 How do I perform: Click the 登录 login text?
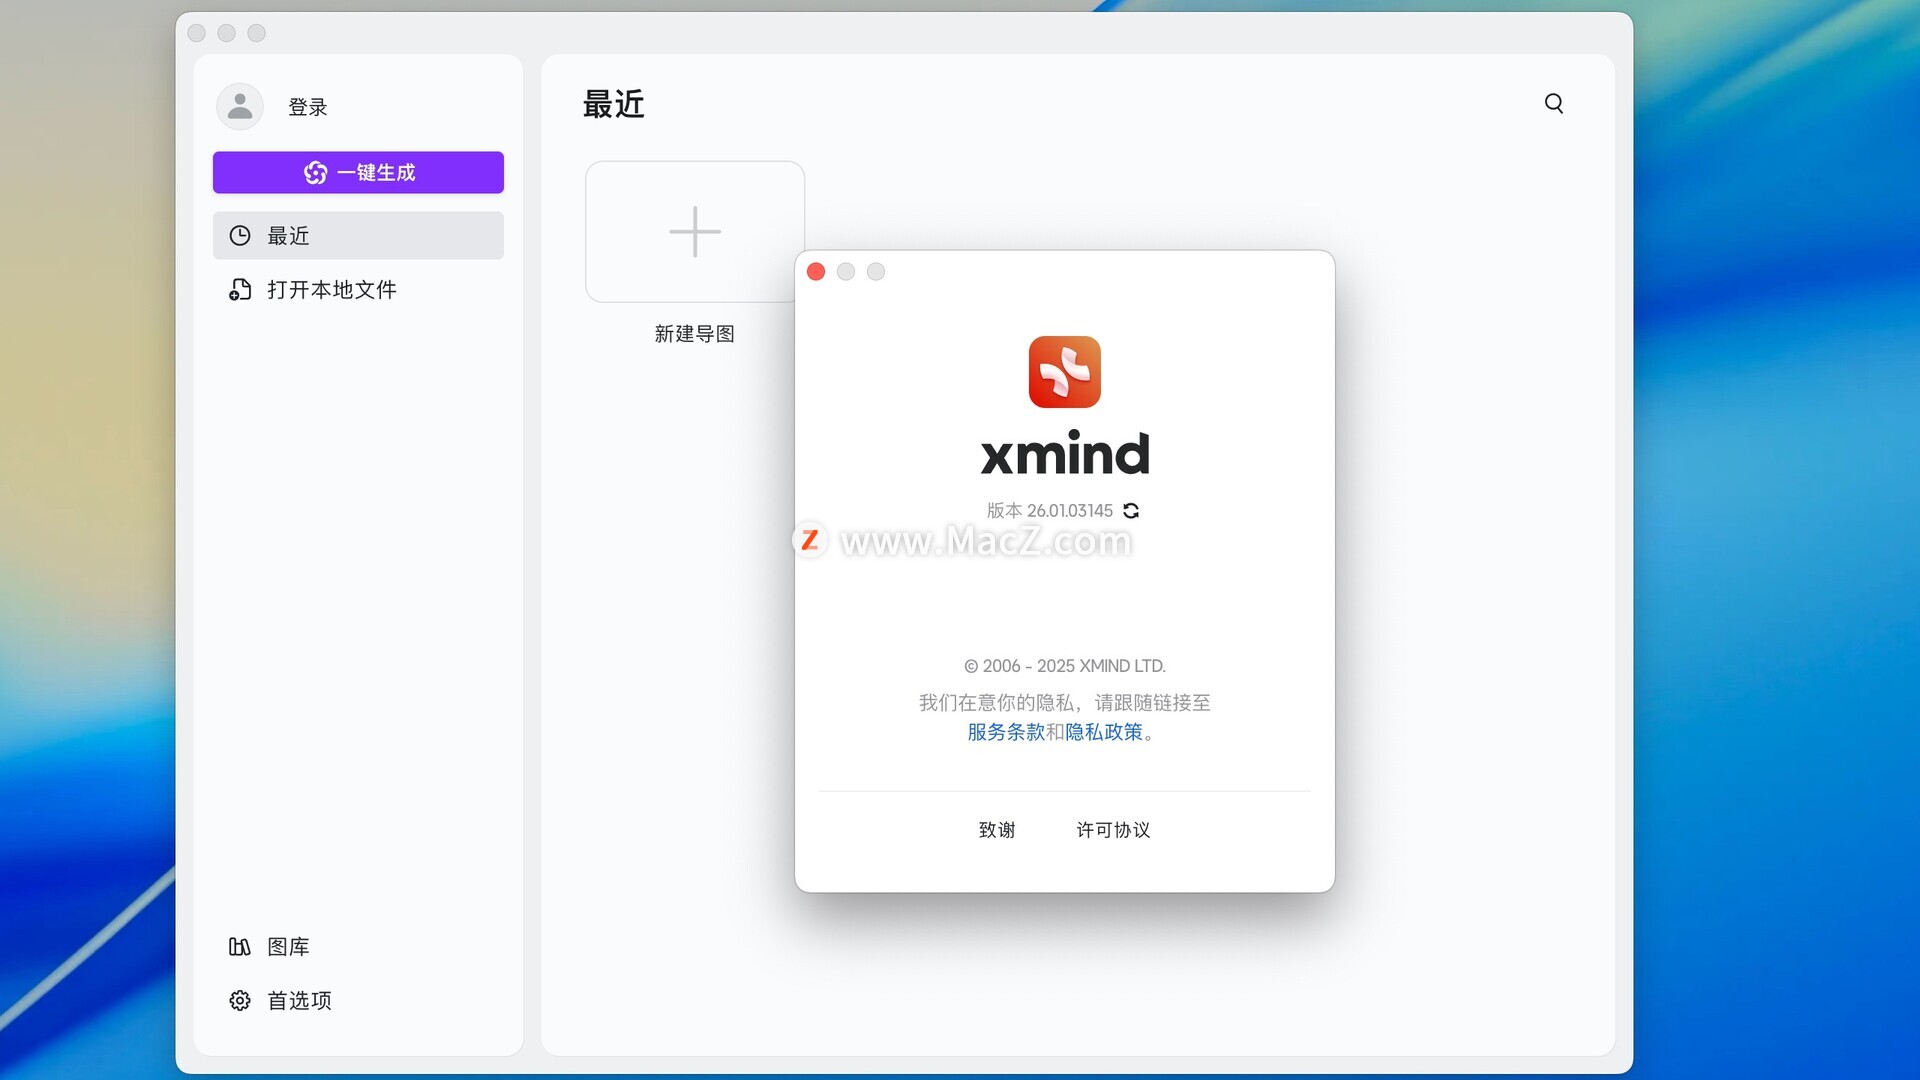[x=308, y=107]
